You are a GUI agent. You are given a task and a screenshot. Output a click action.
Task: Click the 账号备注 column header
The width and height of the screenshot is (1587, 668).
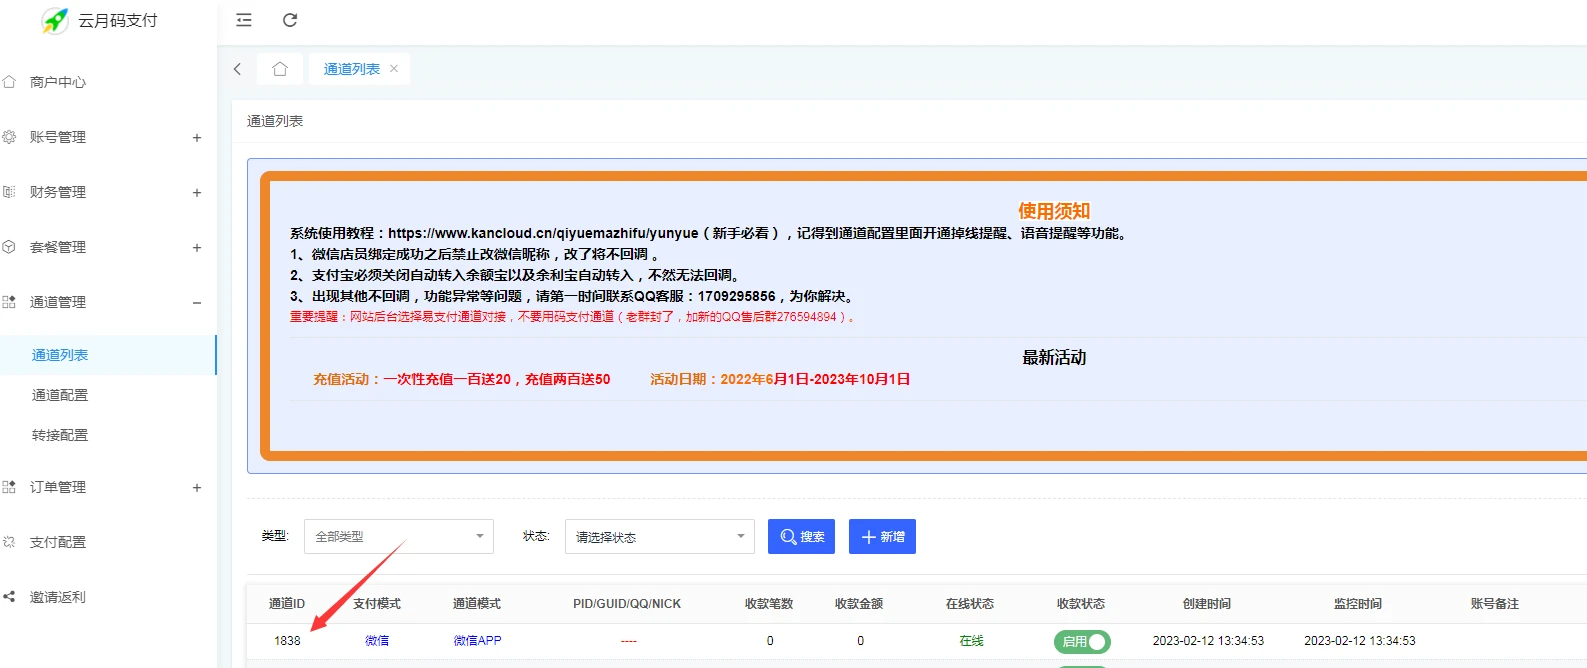(1495, 604)
